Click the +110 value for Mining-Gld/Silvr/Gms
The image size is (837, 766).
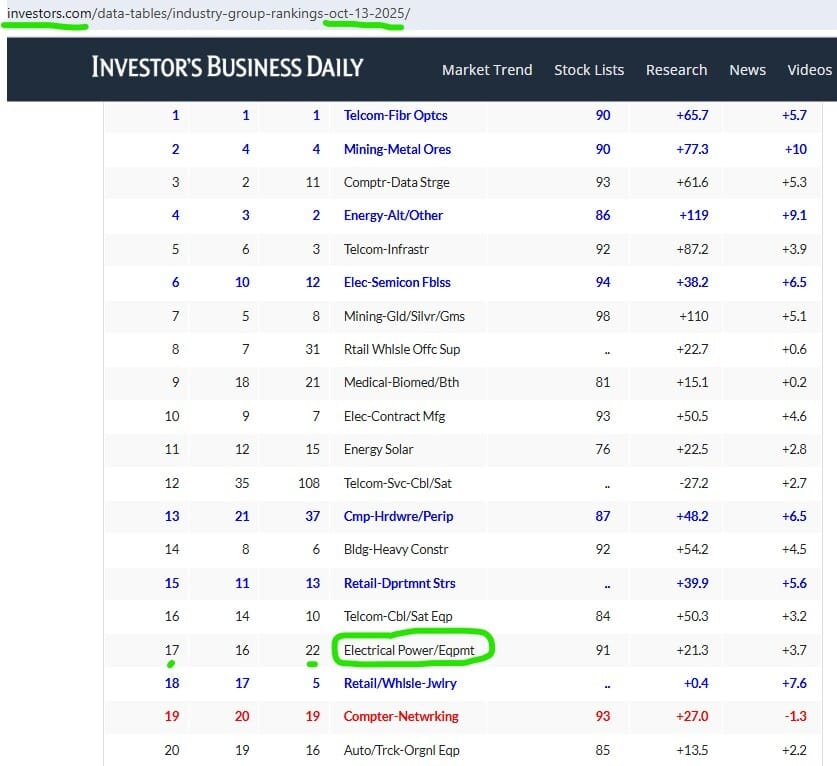tap(693, 316)
